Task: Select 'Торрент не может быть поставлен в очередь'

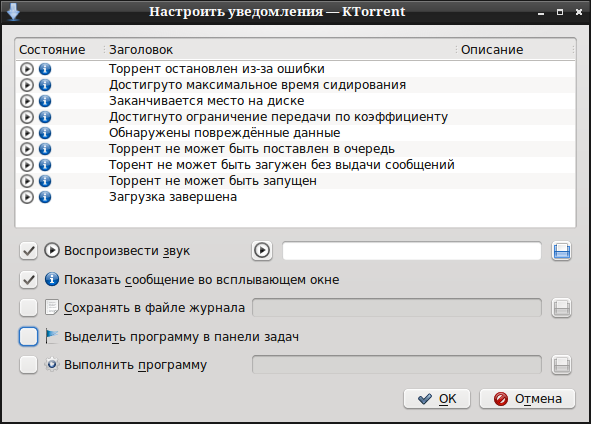Action: [296, 149]
